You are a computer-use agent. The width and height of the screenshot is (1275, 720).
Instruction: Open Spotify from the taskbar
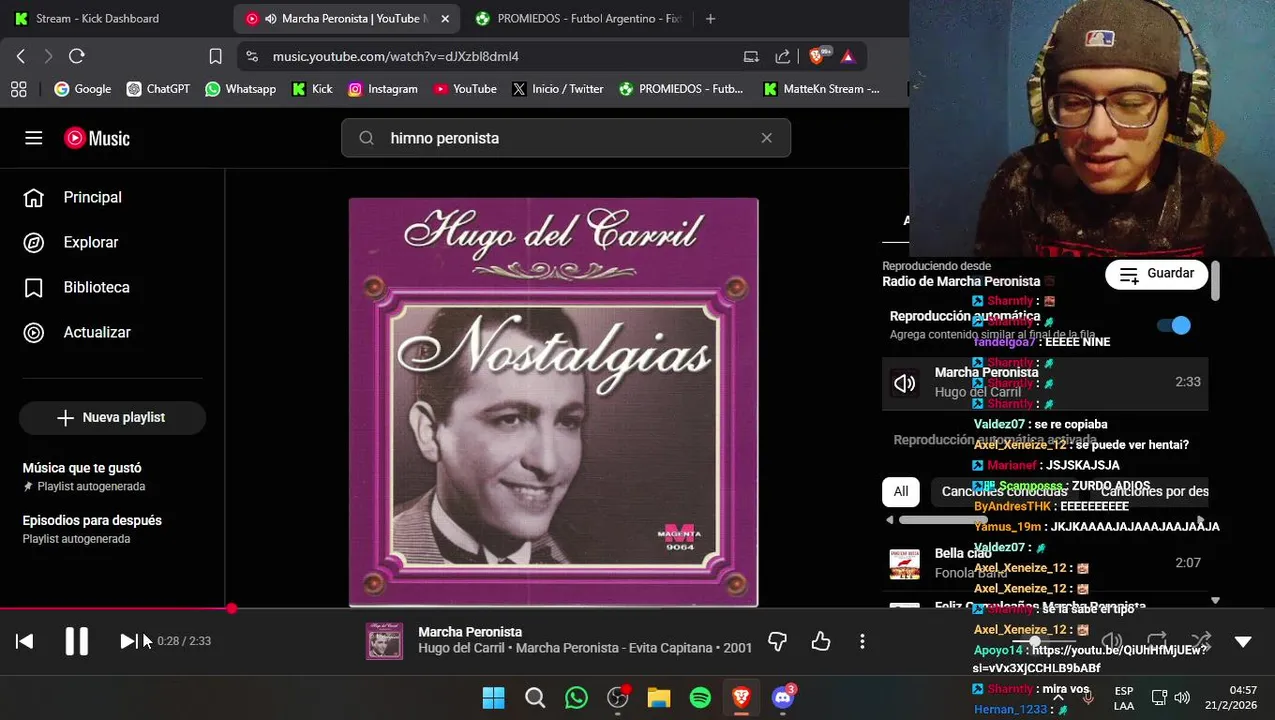[700, 697]
